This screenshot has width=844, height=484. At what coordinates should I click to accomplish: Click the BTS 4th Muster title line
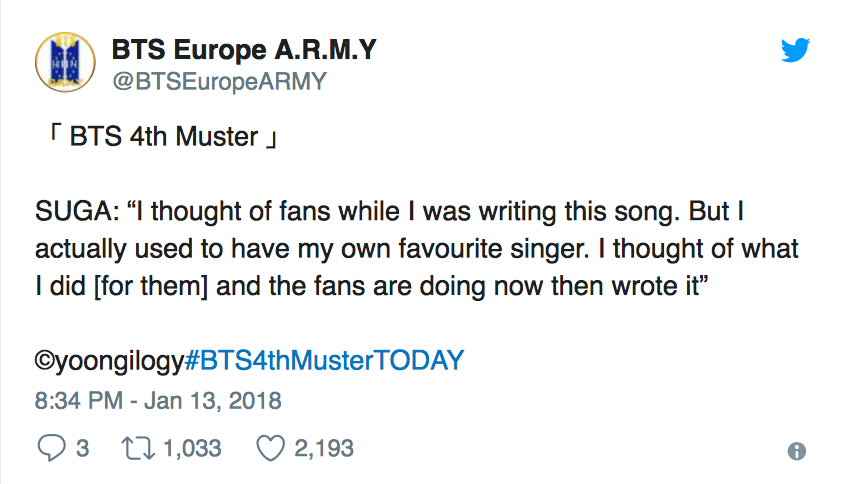164,137
